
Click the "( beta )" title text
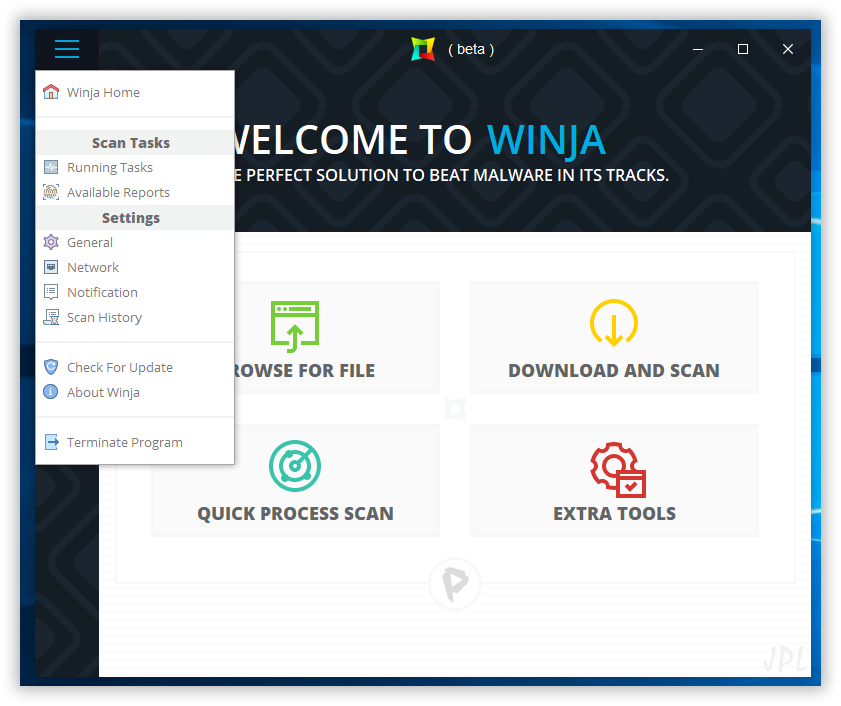click(471, 49)
